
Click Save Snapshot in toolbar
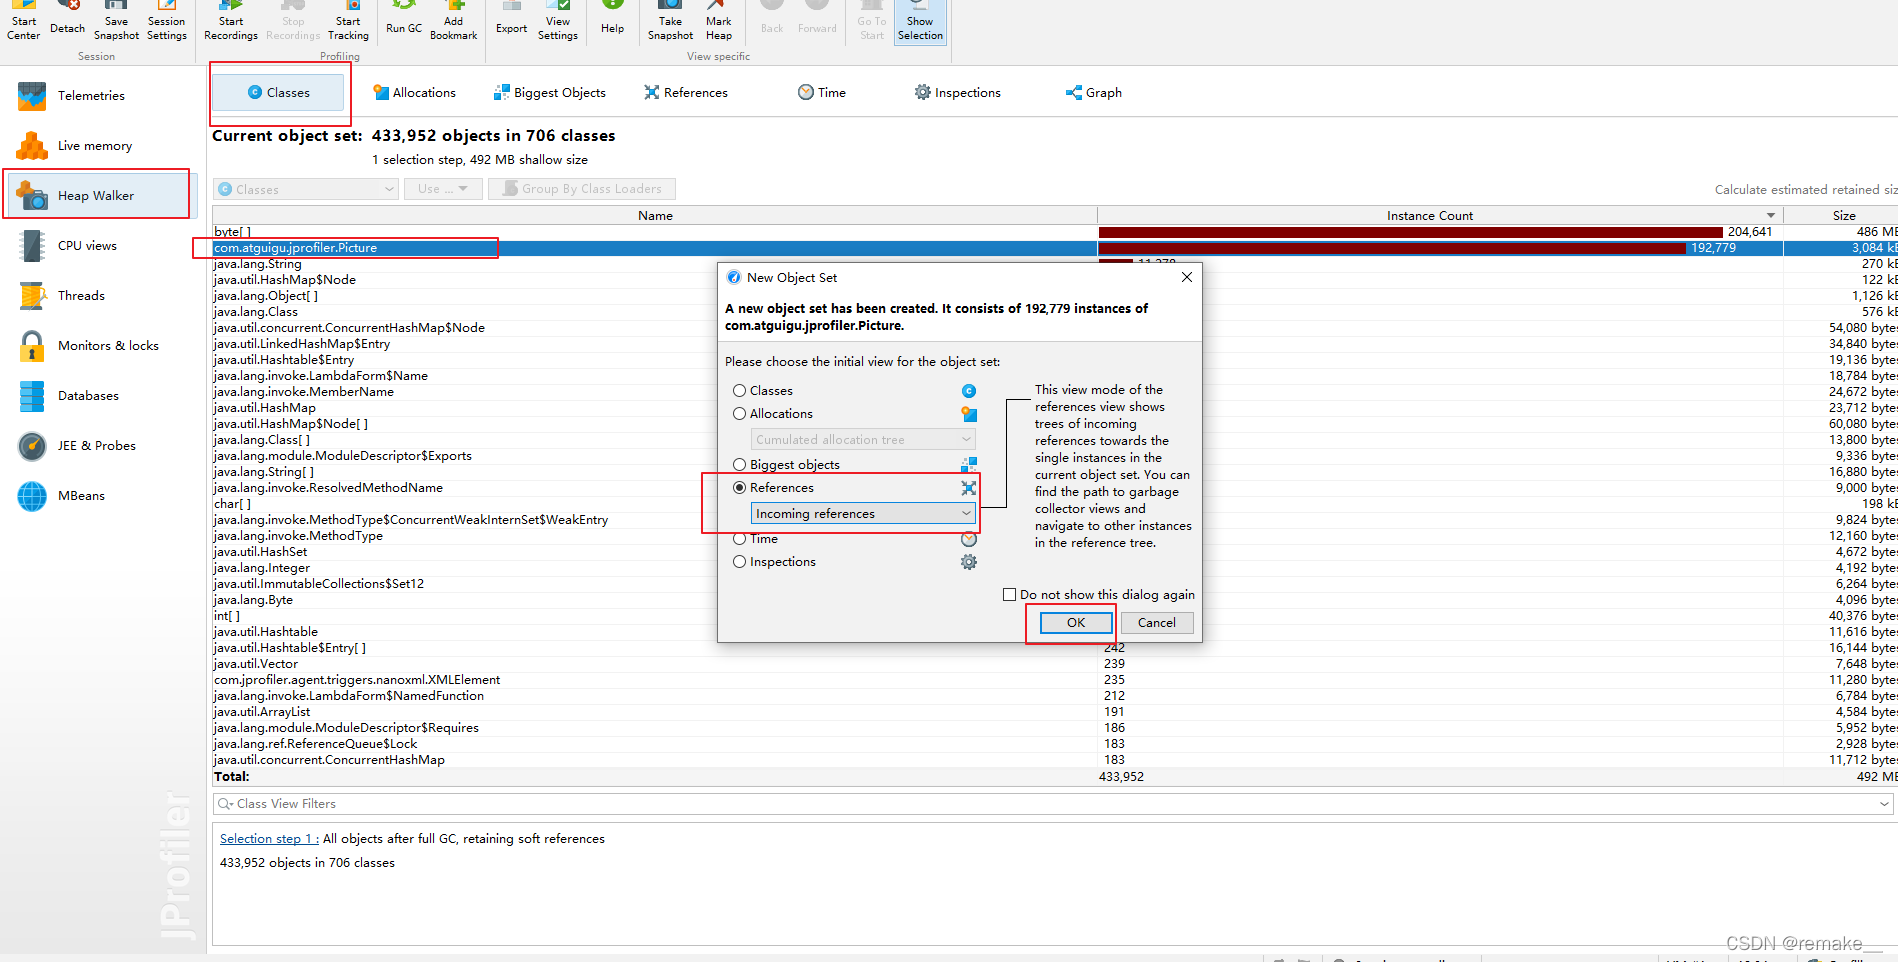117,21
